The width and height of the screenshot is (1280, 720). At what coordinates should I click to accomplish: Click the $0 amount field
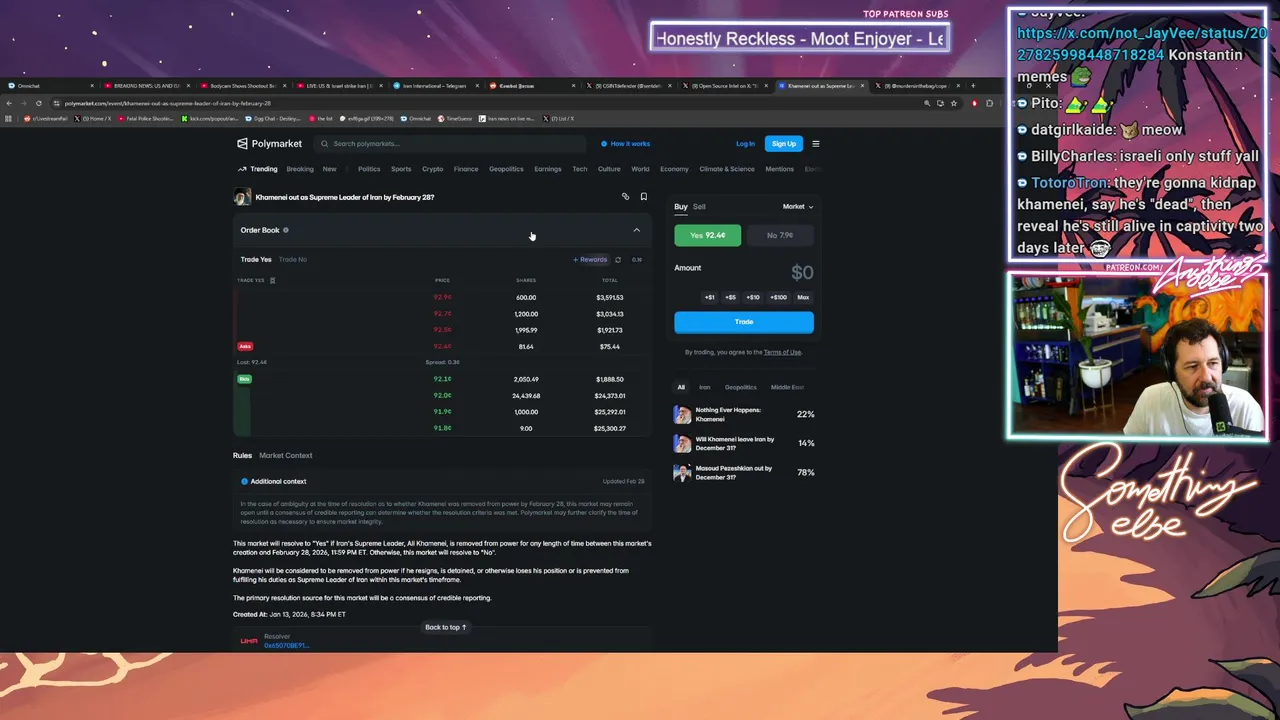point(801,272)
